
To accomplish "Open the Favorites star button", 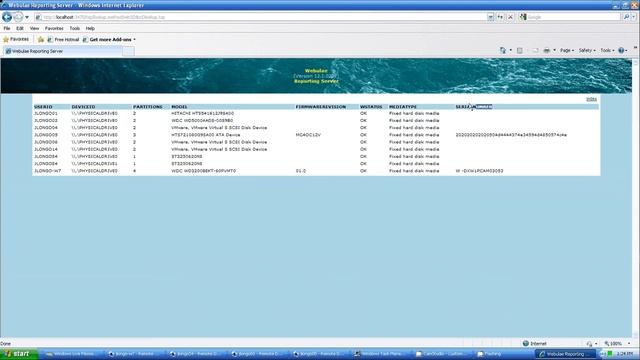I will (x=16, y=39).
